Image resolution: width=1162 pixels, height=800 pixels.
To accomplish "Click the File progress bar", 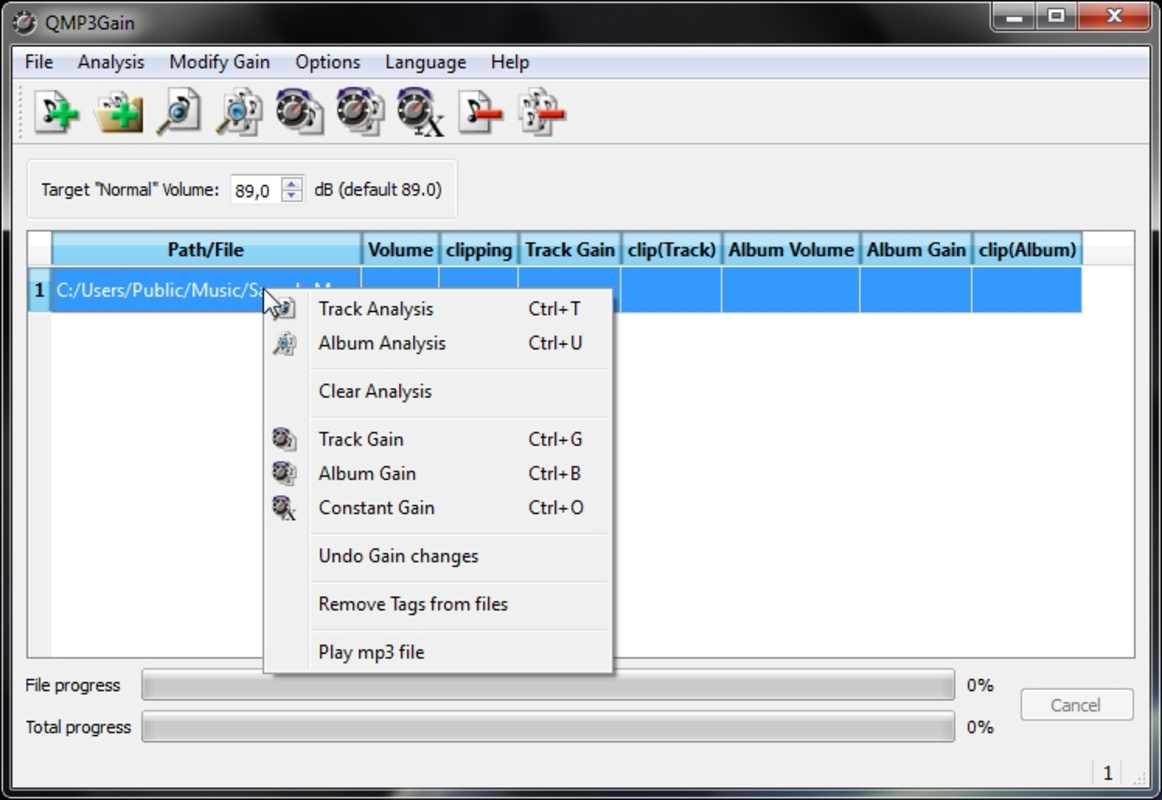I will click(548, 685).
